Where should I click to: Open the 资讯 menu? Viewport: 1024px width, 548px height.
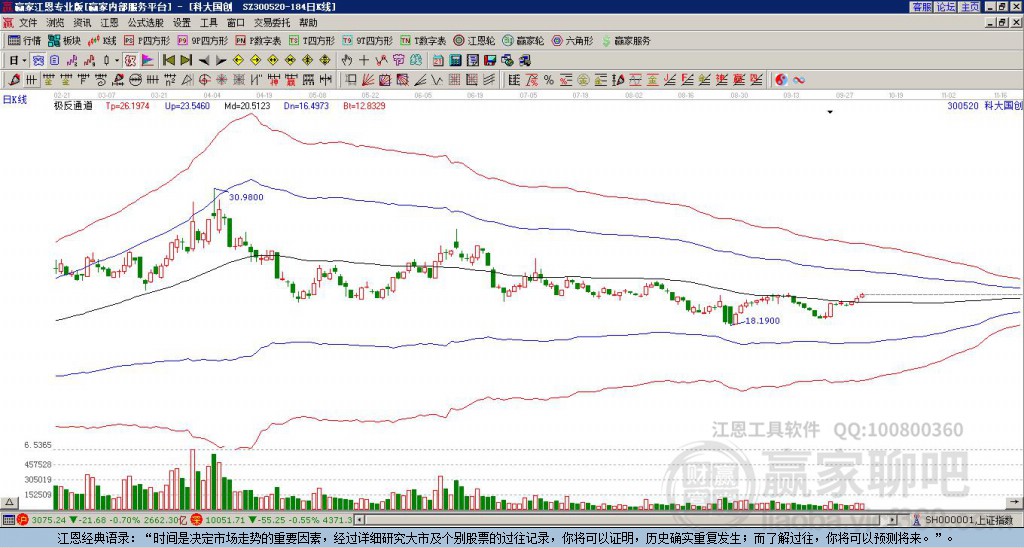[82, 23]
